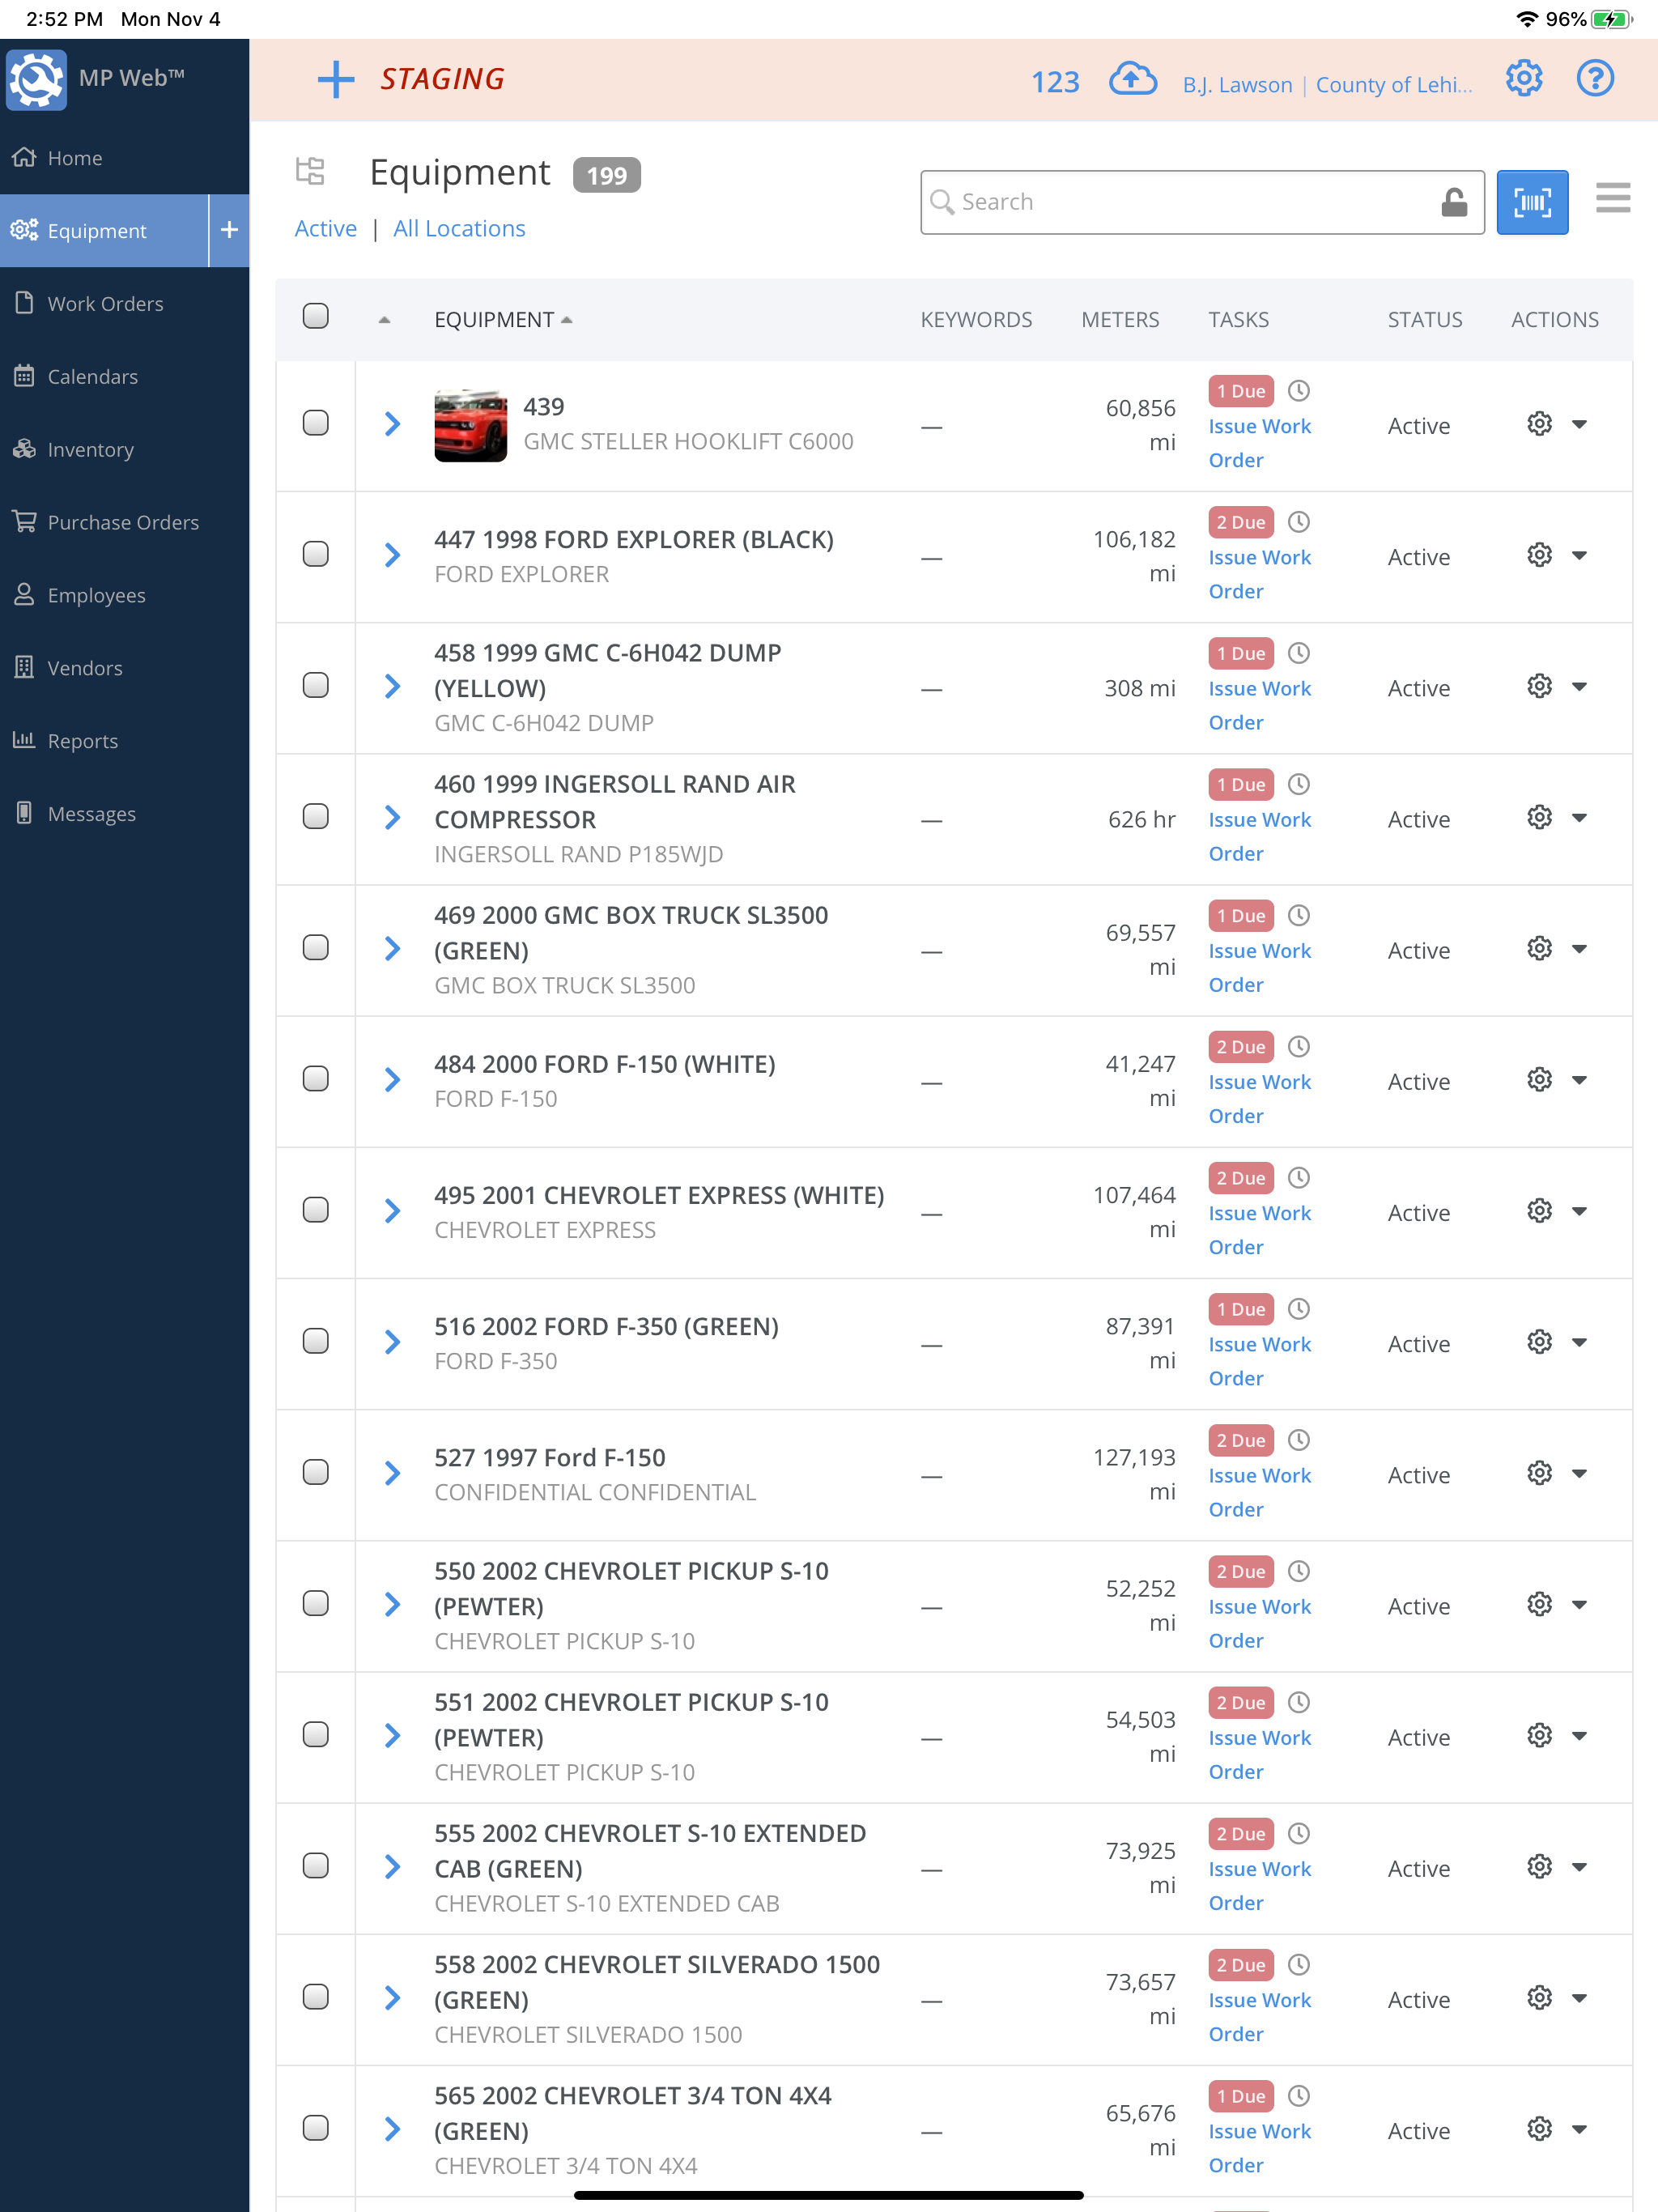Open actions gear for 460 Ingersoll Rand
The width and height of the screenshot is (1658, 2212).
click(x=1539, y=817)
